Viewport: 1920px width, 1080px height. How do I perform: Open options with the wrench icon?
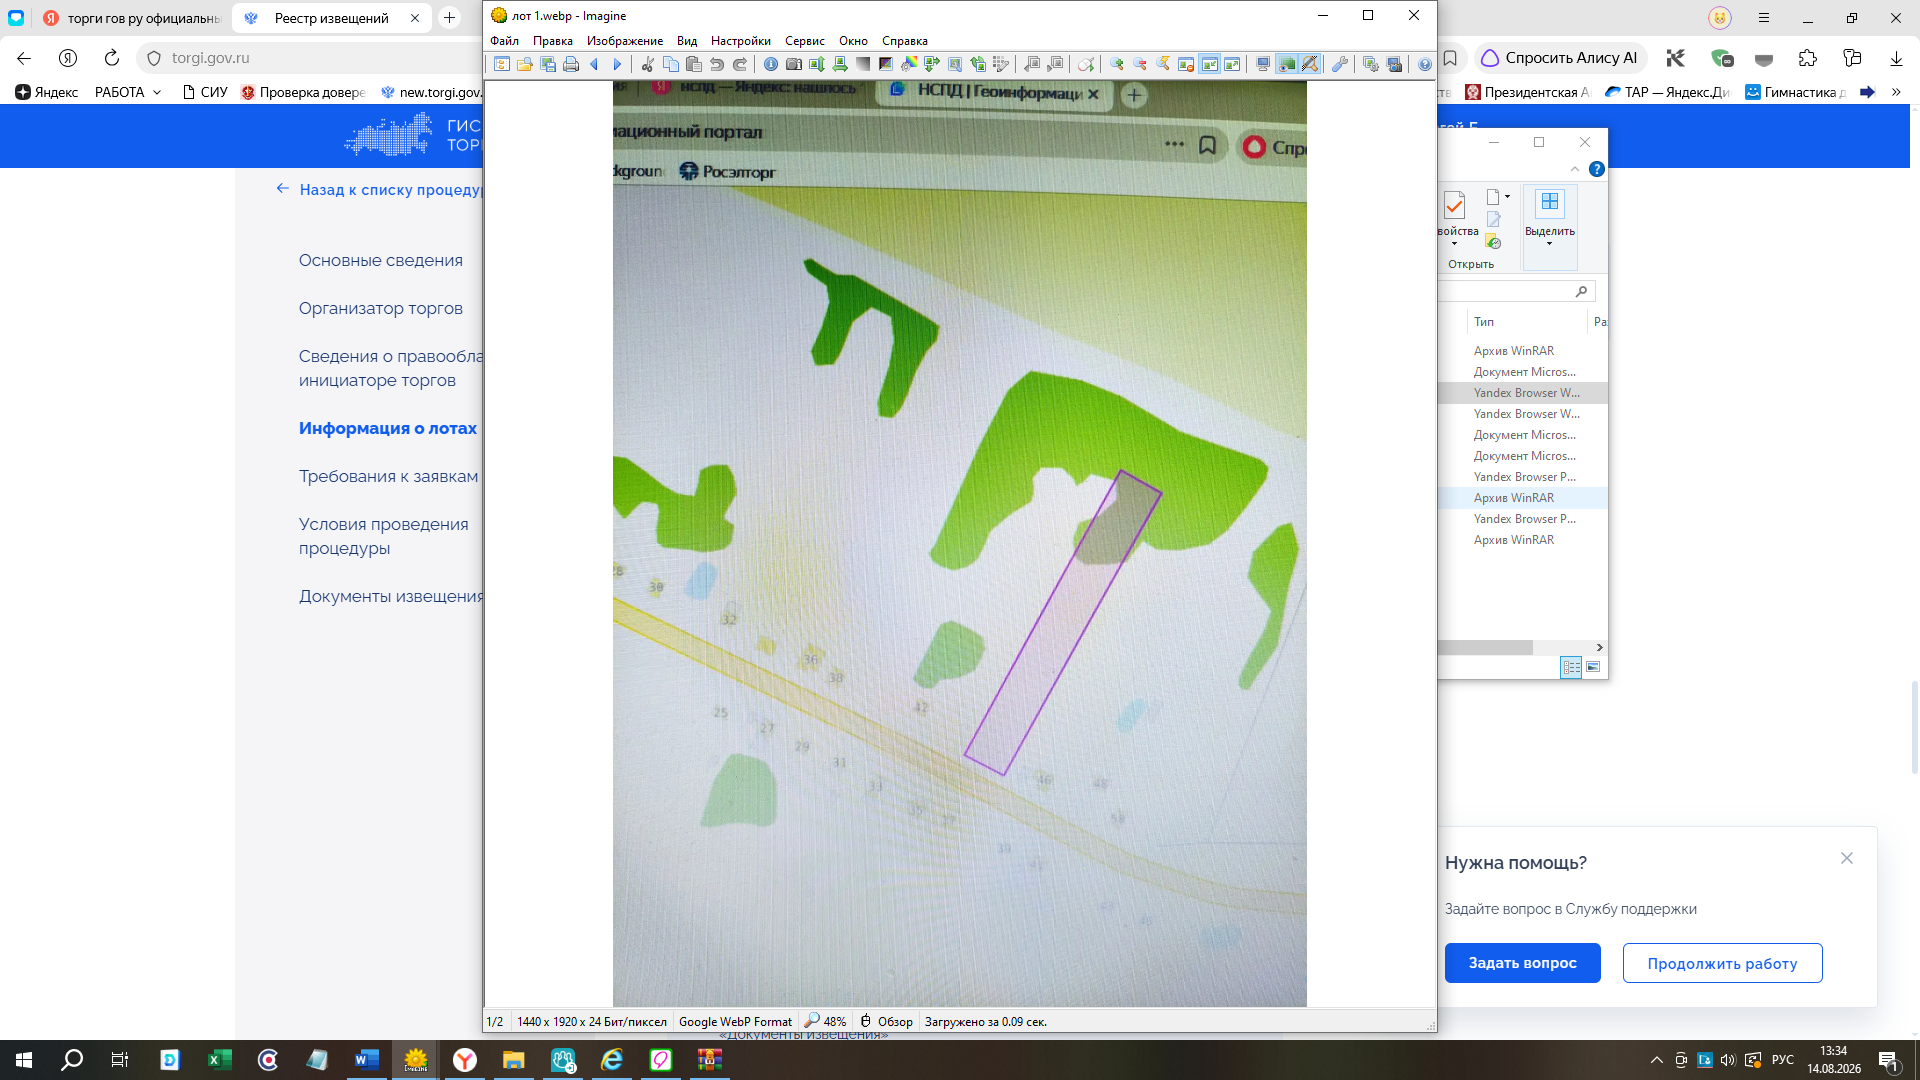(x=1340, y=64)
